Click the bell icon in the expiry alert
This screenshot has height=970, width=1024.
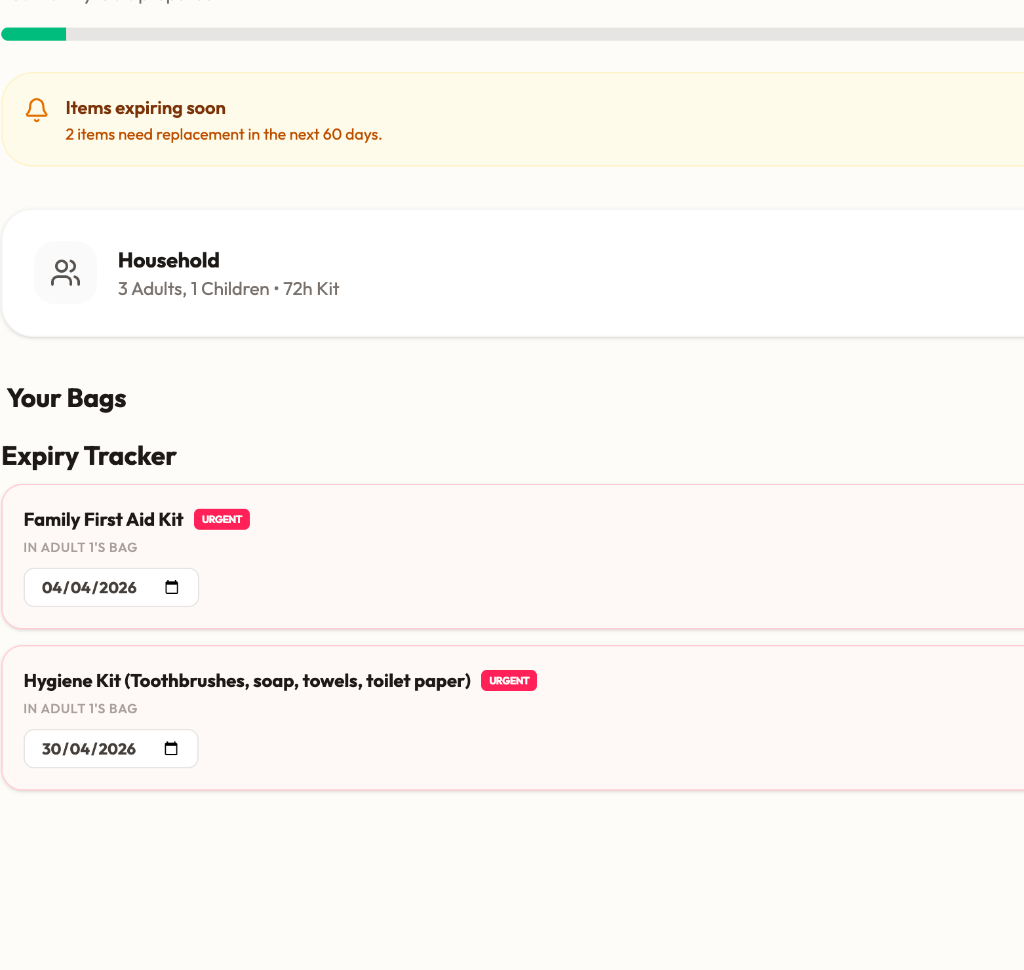[37, 109]
